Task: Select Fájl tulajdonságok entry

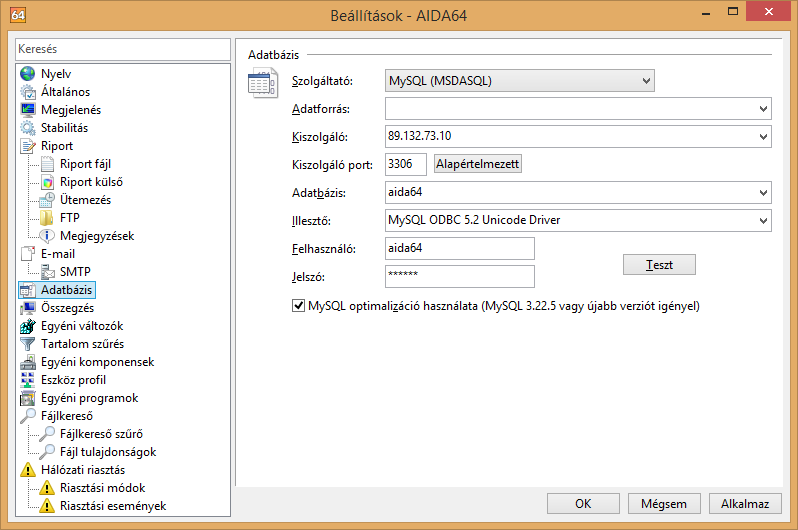Action: click(108, 452)
